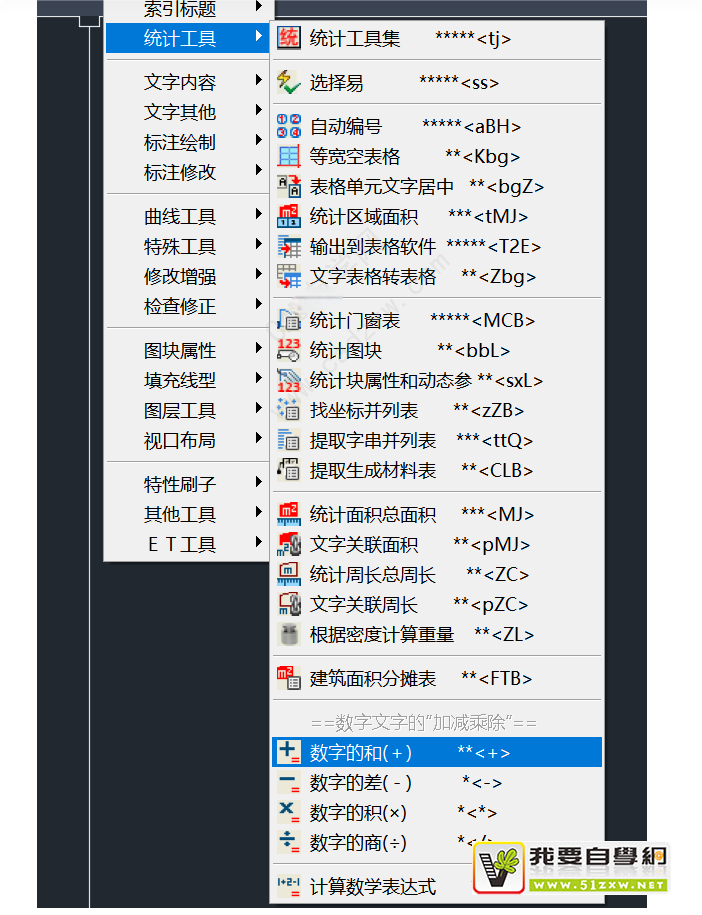Expand the 曲线工具 submenu arrow

click(259, 215)
